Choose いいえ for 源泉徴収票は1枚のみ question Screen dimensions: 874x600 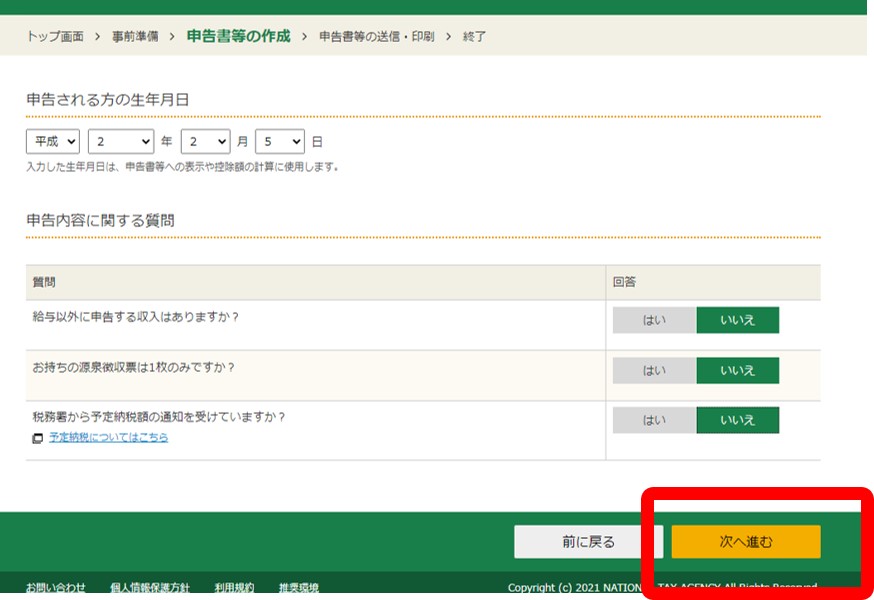(737, 370)
